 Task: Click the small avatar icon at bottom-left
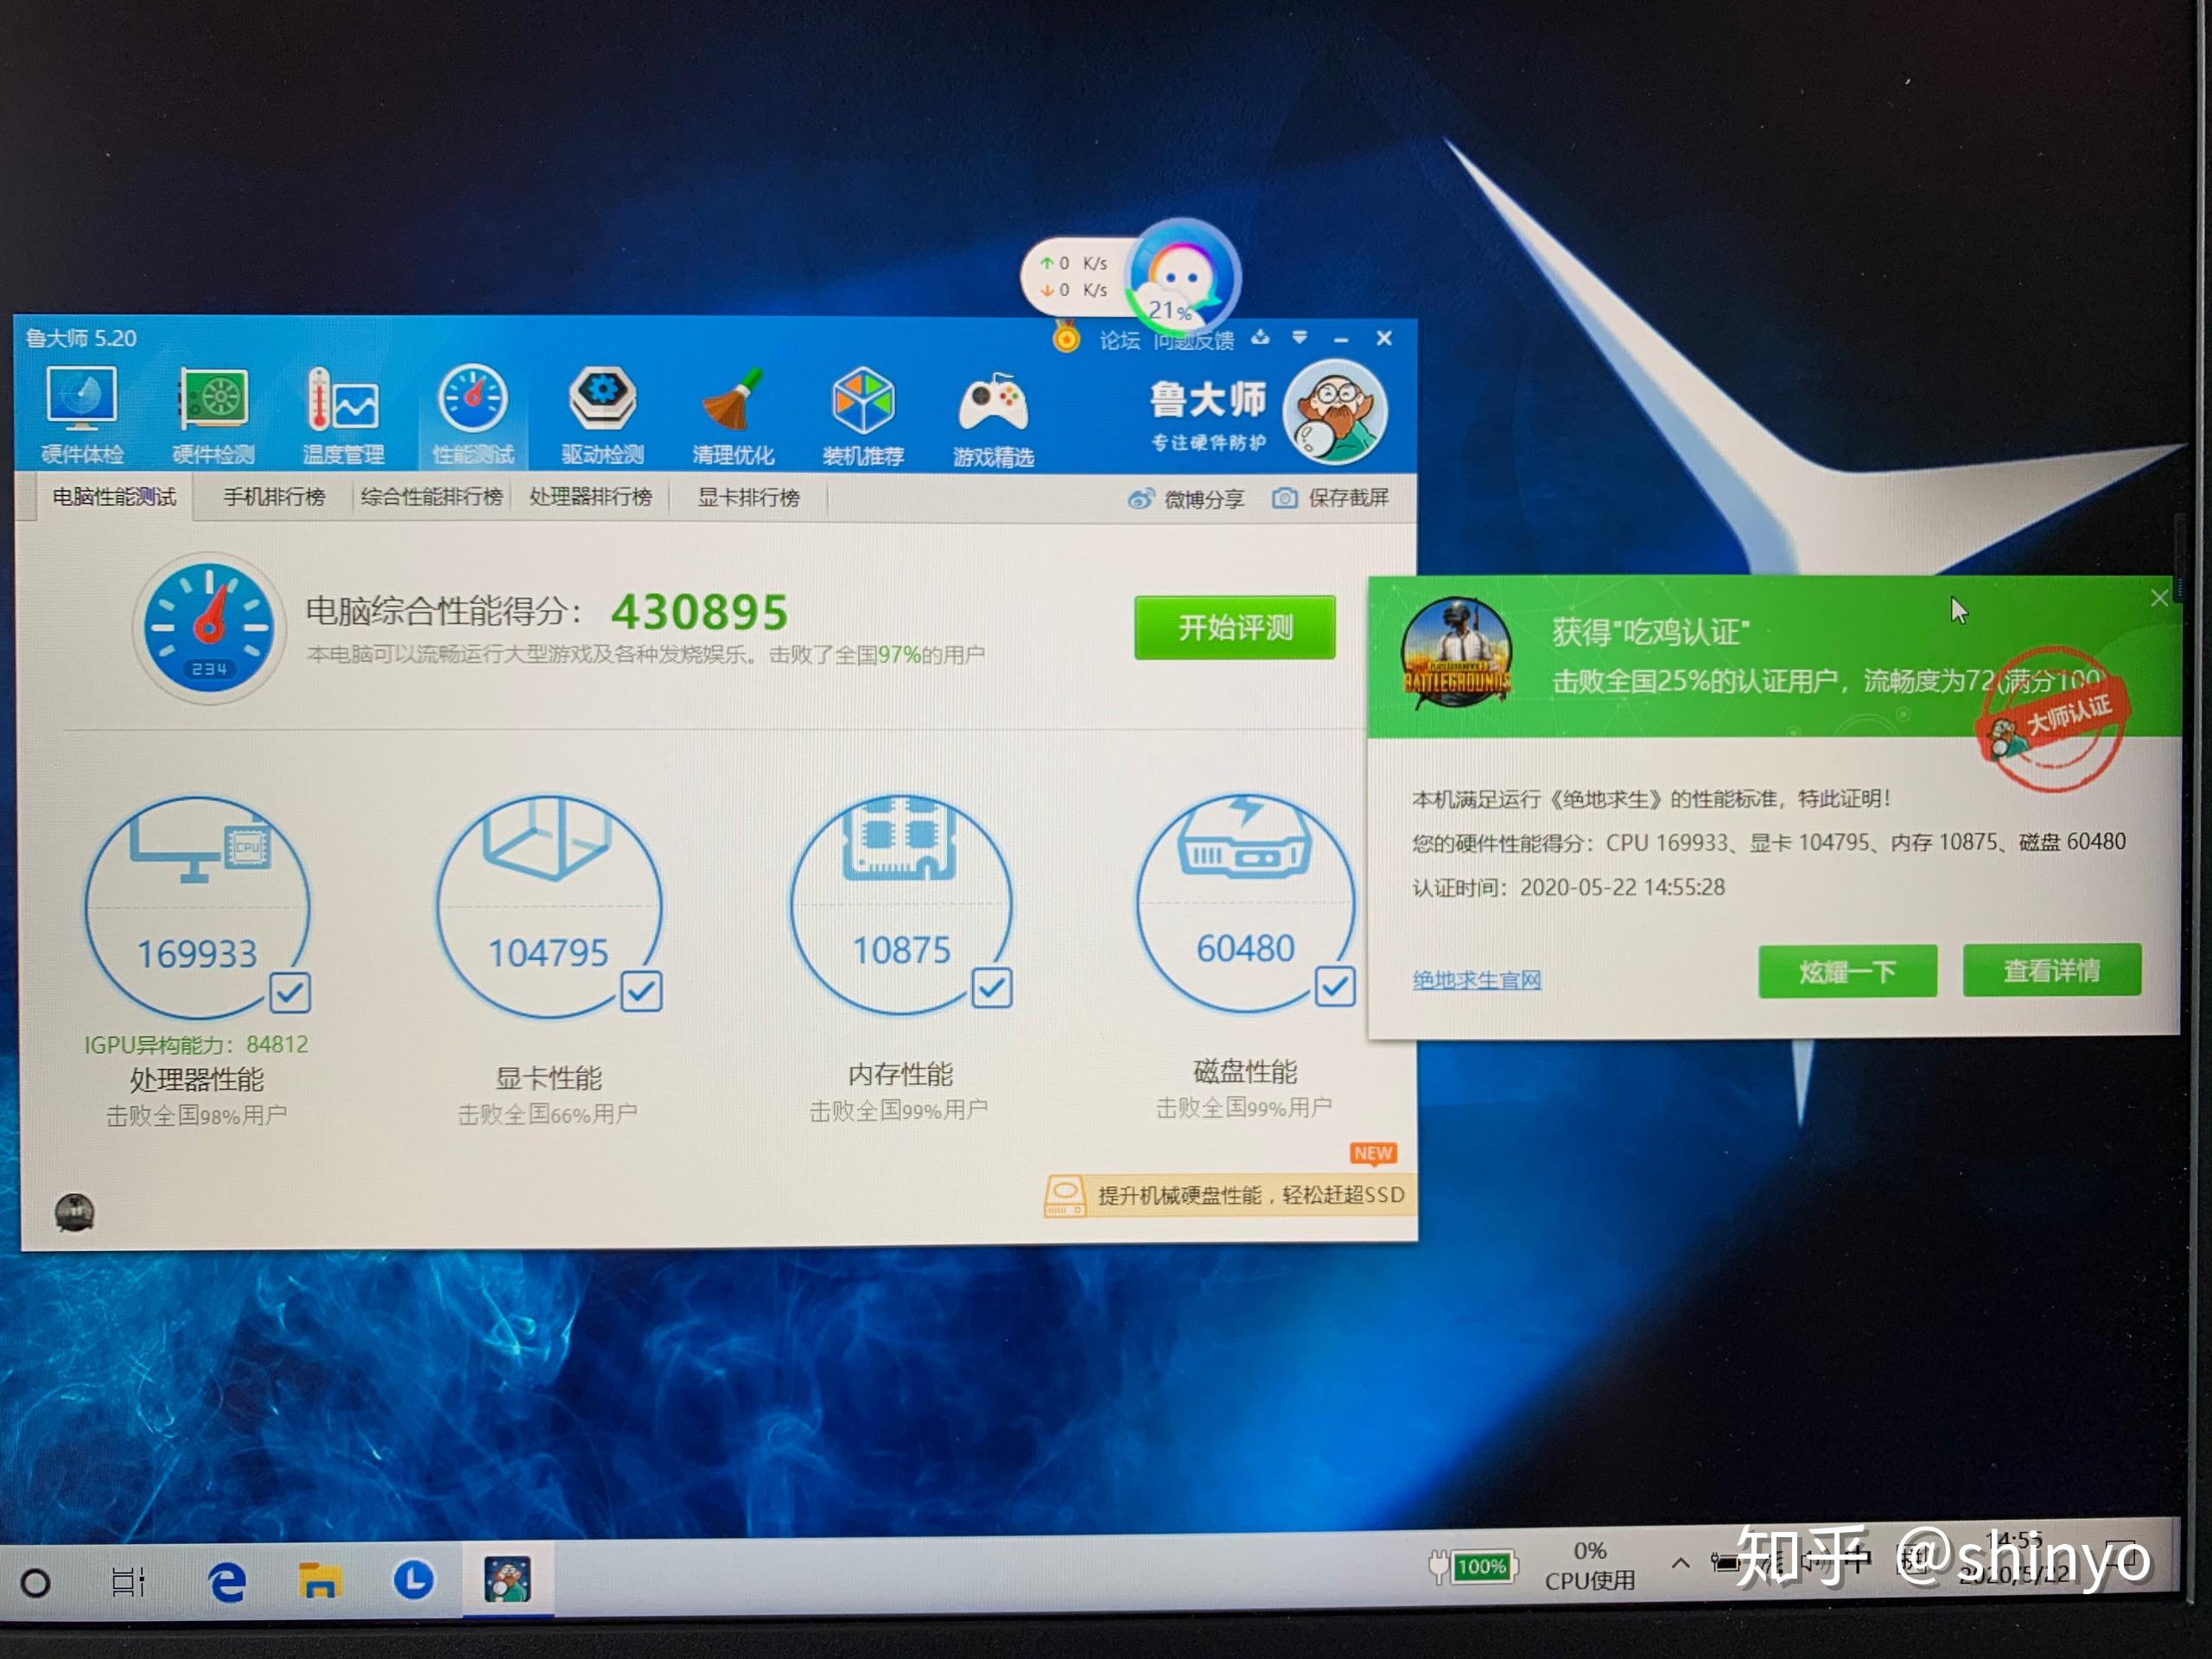coord(74,1212)
